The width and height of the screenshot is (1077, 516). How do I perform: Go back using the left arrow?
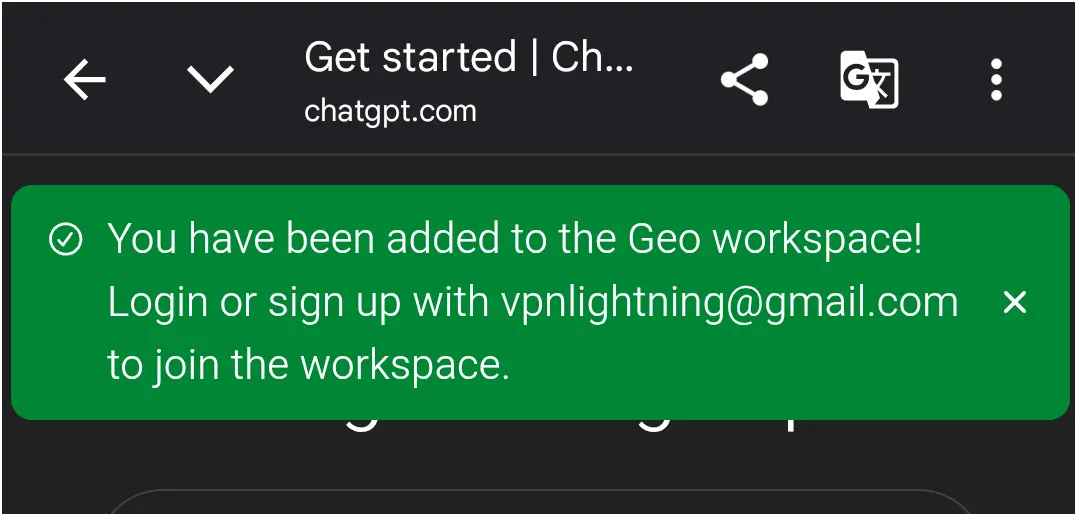(x=84, y=80)
